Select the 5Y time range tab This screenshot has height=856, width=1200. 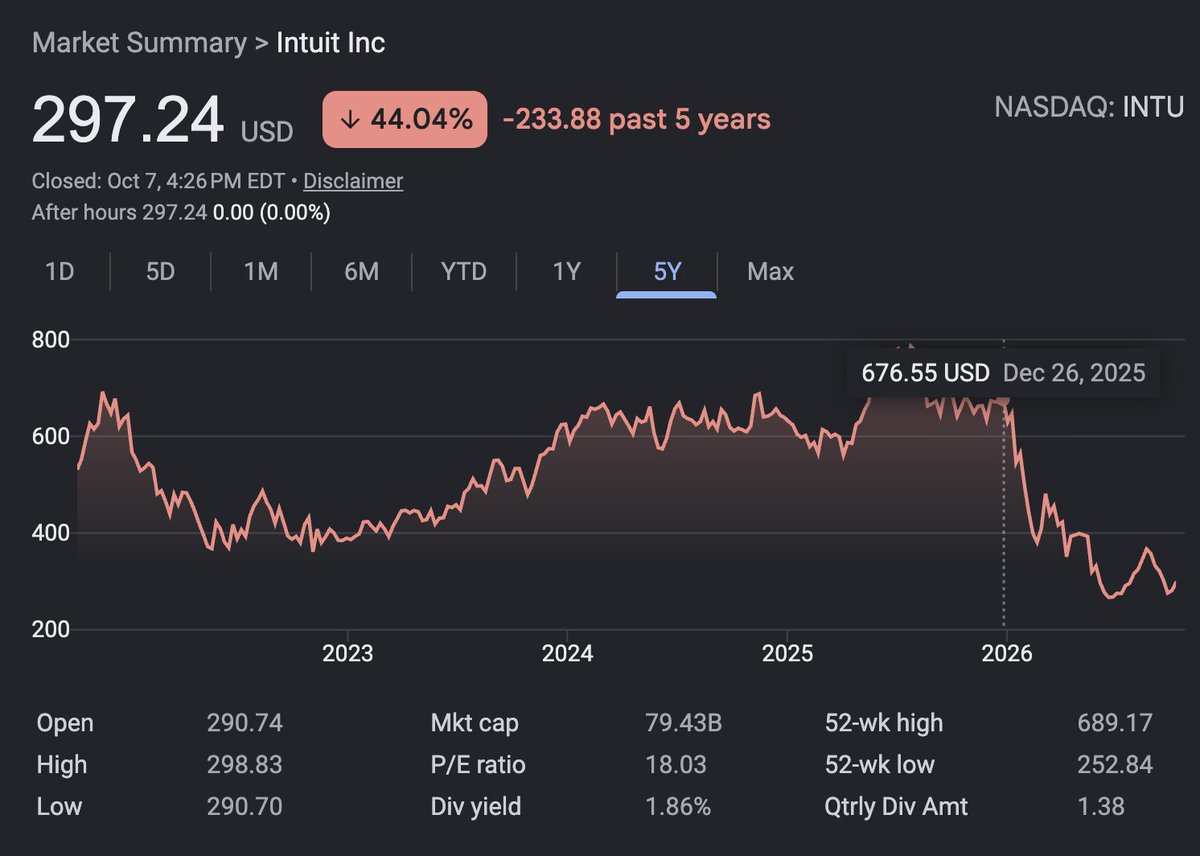coord(667,271)
